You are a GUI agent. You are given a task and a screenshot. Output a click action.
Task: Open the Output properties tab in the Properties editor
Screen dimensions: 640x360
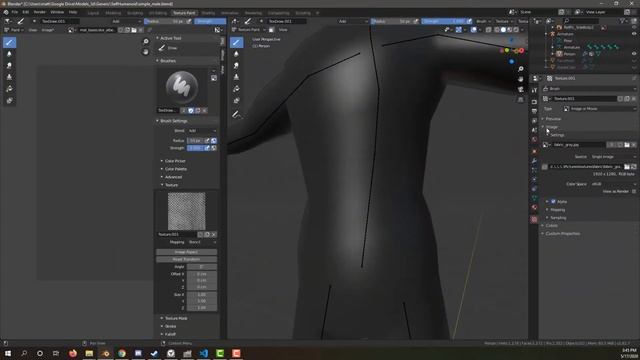tap(534, 111)
